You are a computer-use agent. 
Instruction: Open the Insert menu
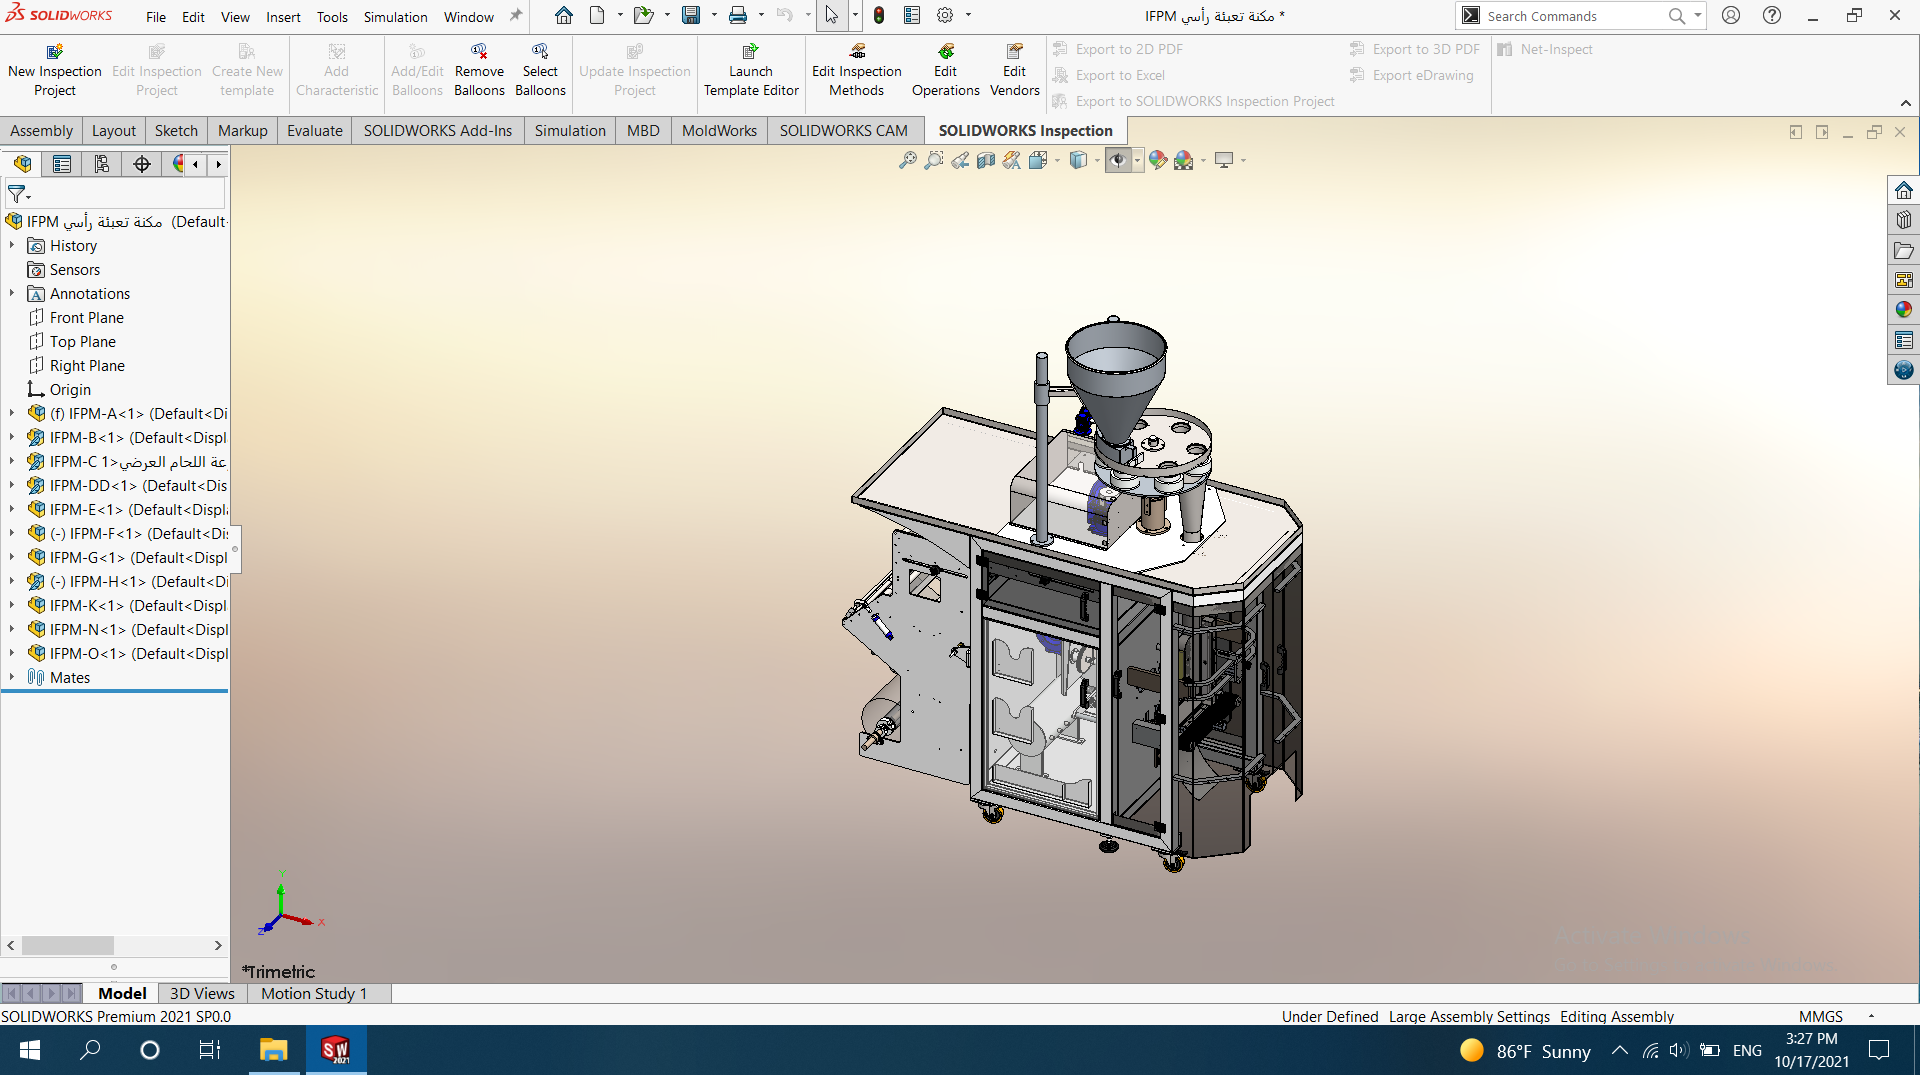click(283, 17)
